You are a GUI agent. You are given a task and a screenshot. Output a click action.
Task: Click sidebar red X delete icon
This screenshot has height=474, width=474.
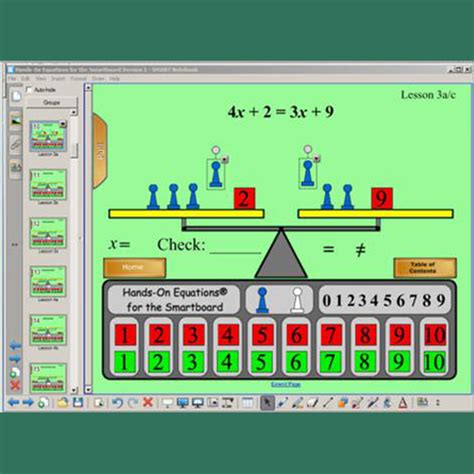coord(15,386)
